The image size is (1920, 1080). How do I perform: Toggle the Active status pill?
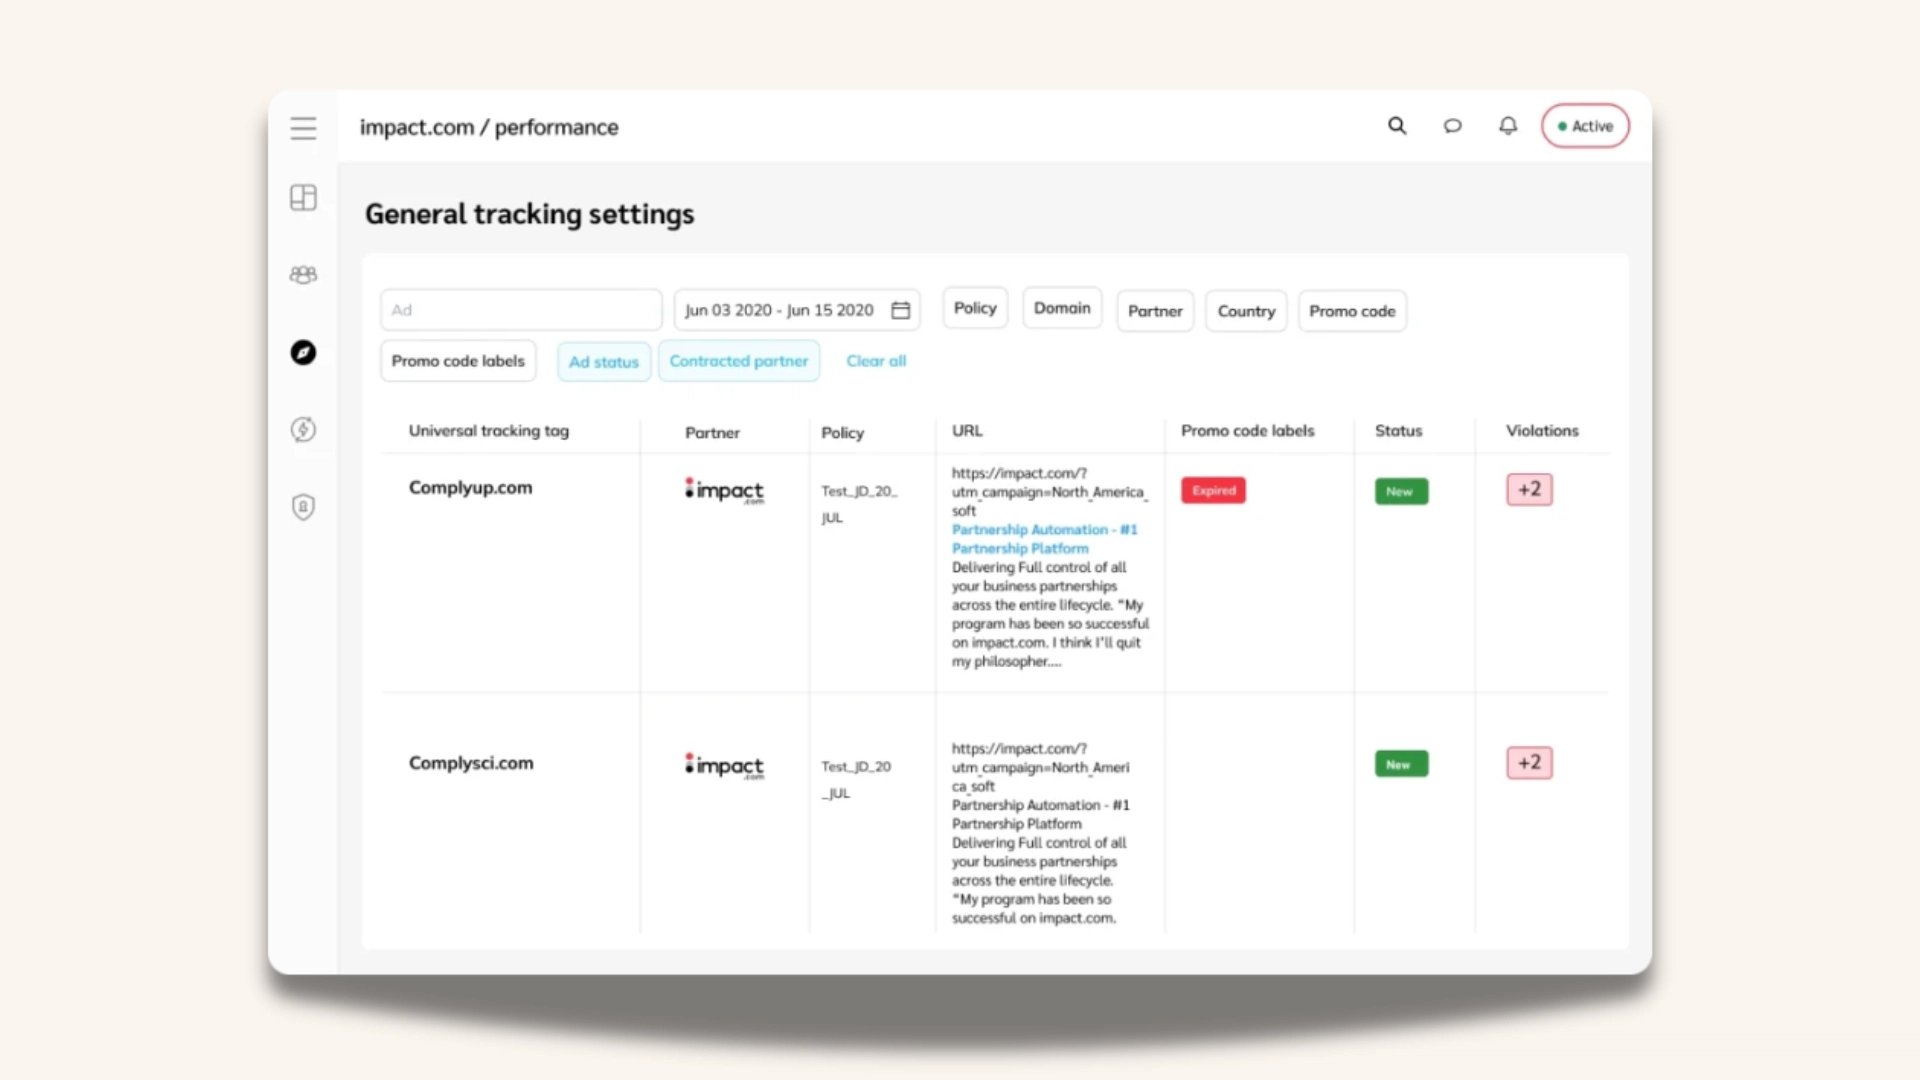(1585, 126)
